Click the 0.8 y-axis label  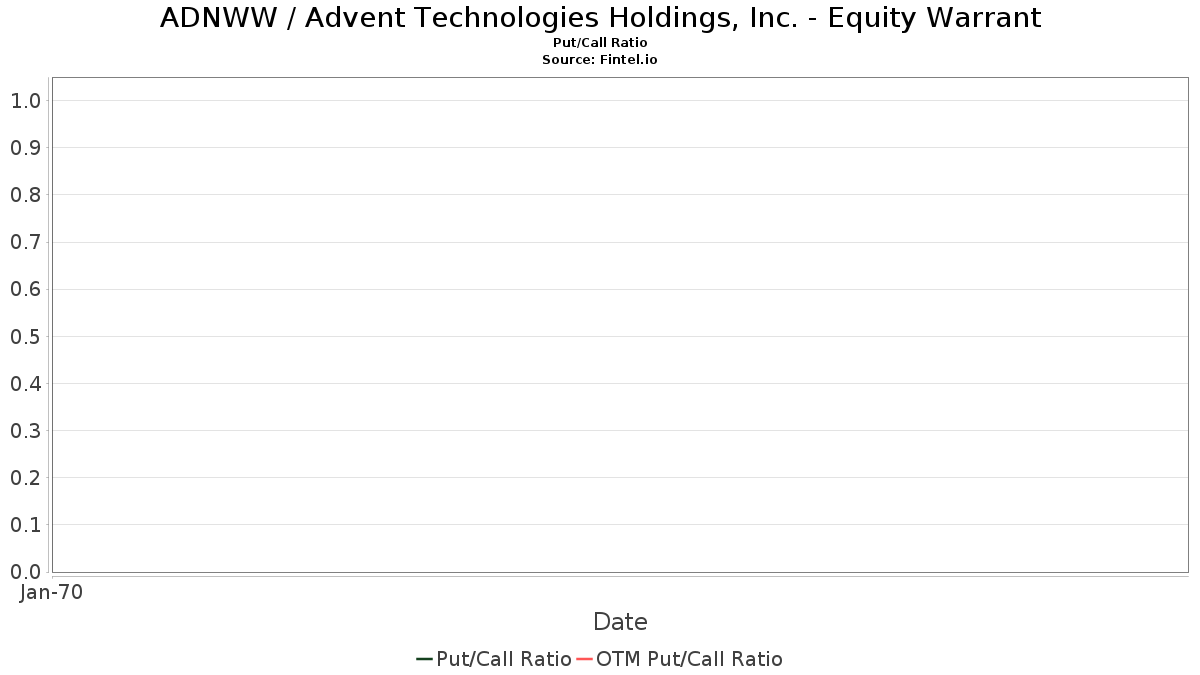coord(25,195)
